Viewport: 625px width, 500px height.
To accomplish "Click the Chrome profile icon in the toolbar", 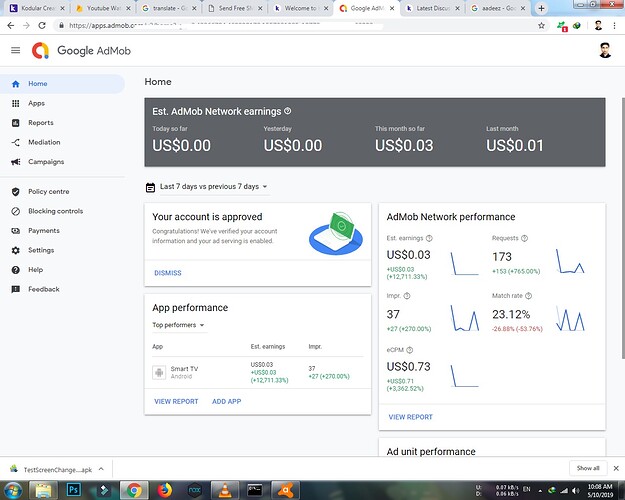I will pos(598,26).
